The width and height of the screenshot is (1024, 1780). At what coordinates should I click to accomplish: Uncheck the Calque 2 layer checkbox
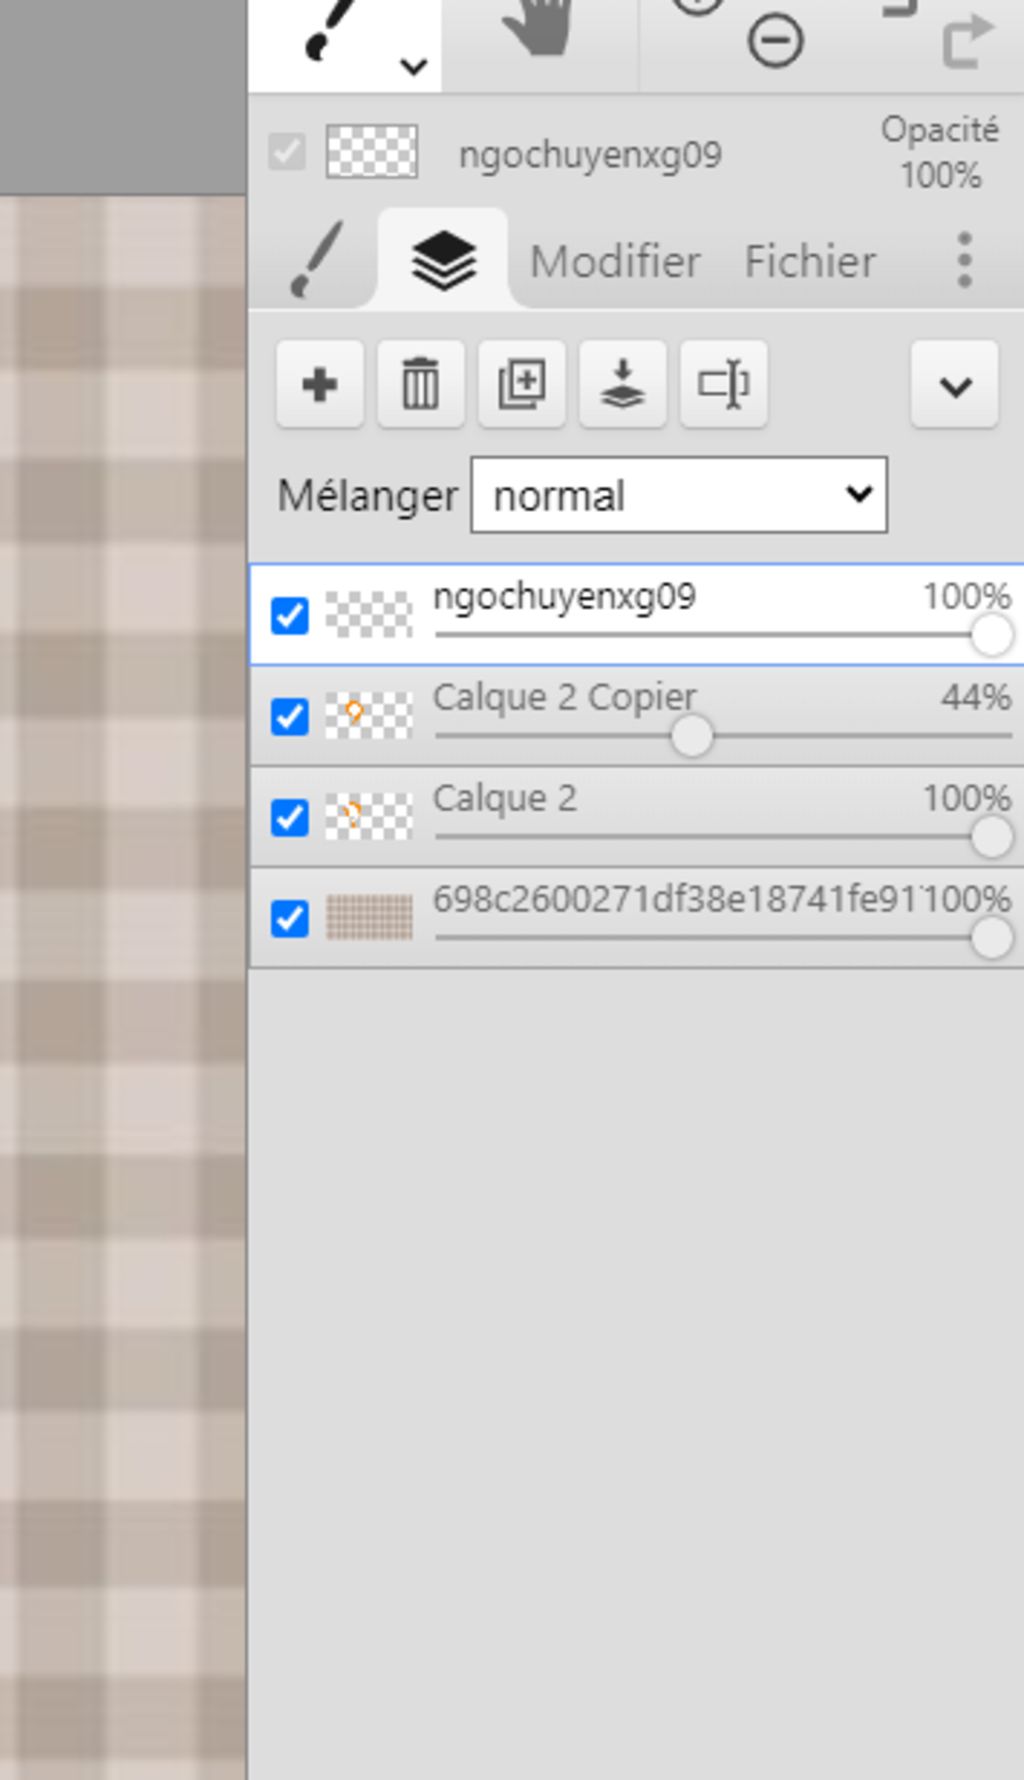click(290, 818)
